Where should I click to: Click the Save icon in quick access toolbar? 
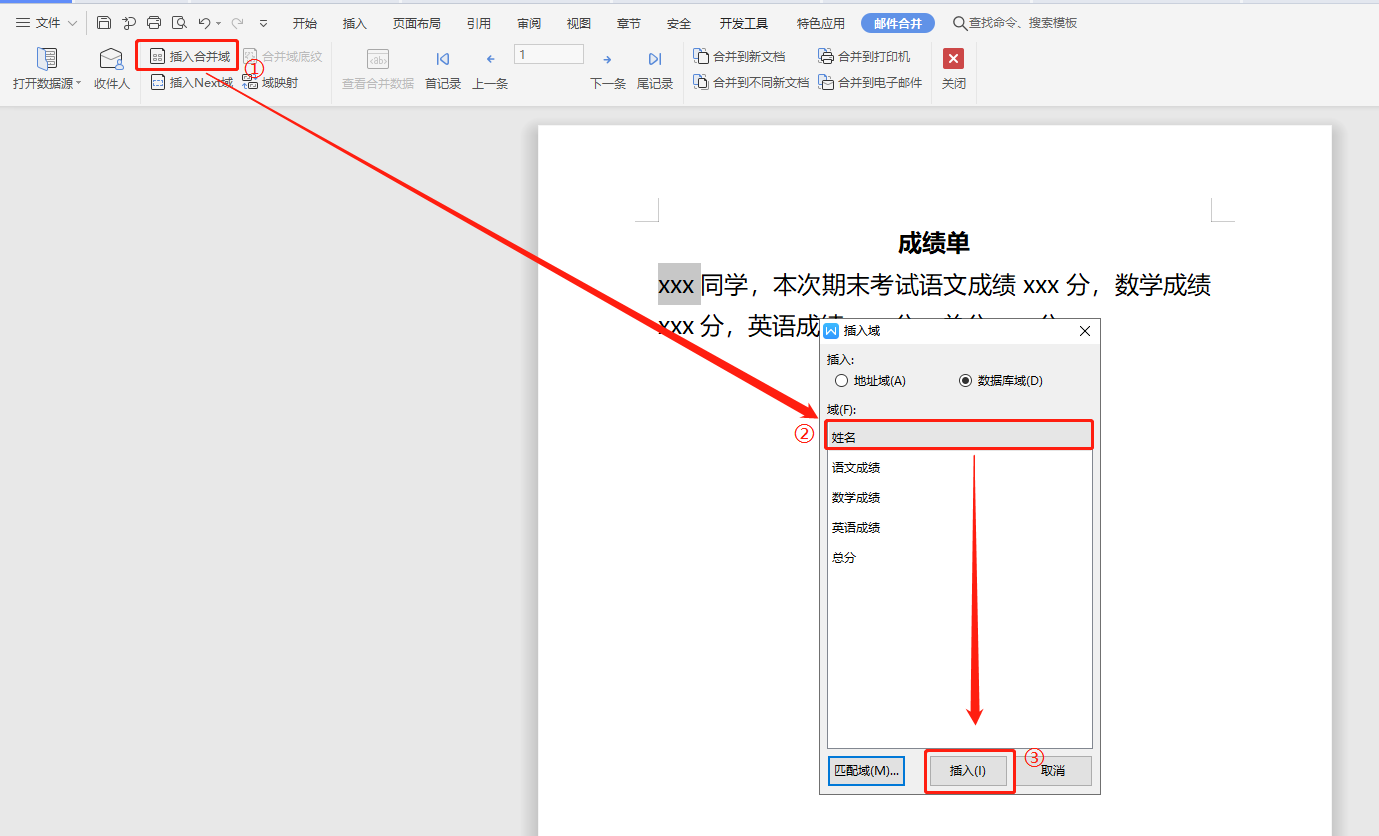pyautogui.click(x=104, y=23)
